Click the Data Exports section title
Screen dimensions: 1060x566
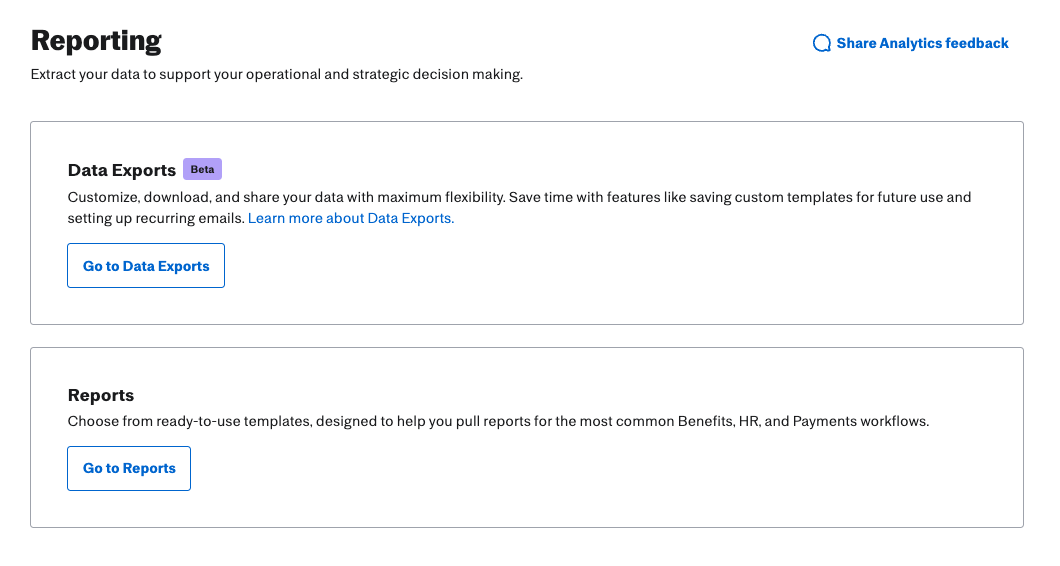pos(122,170)
